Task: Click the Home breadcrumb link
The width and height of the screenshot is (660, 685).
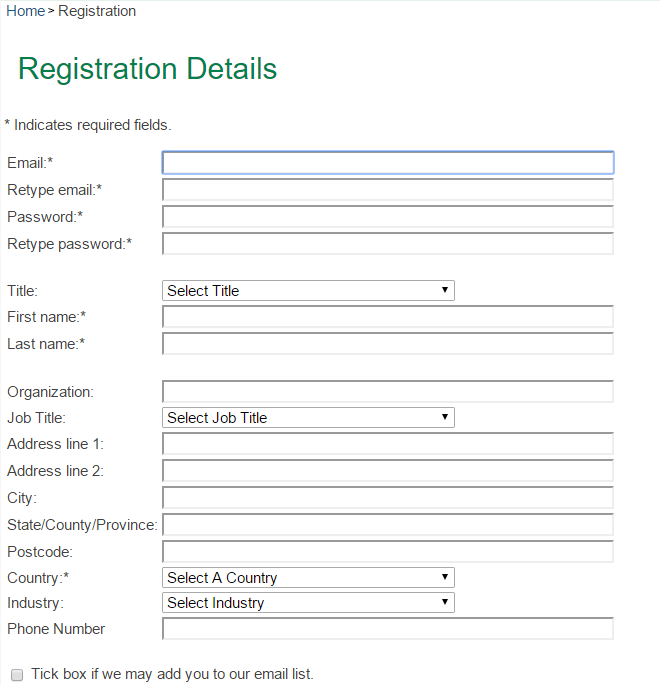Action: pos(26,11)
